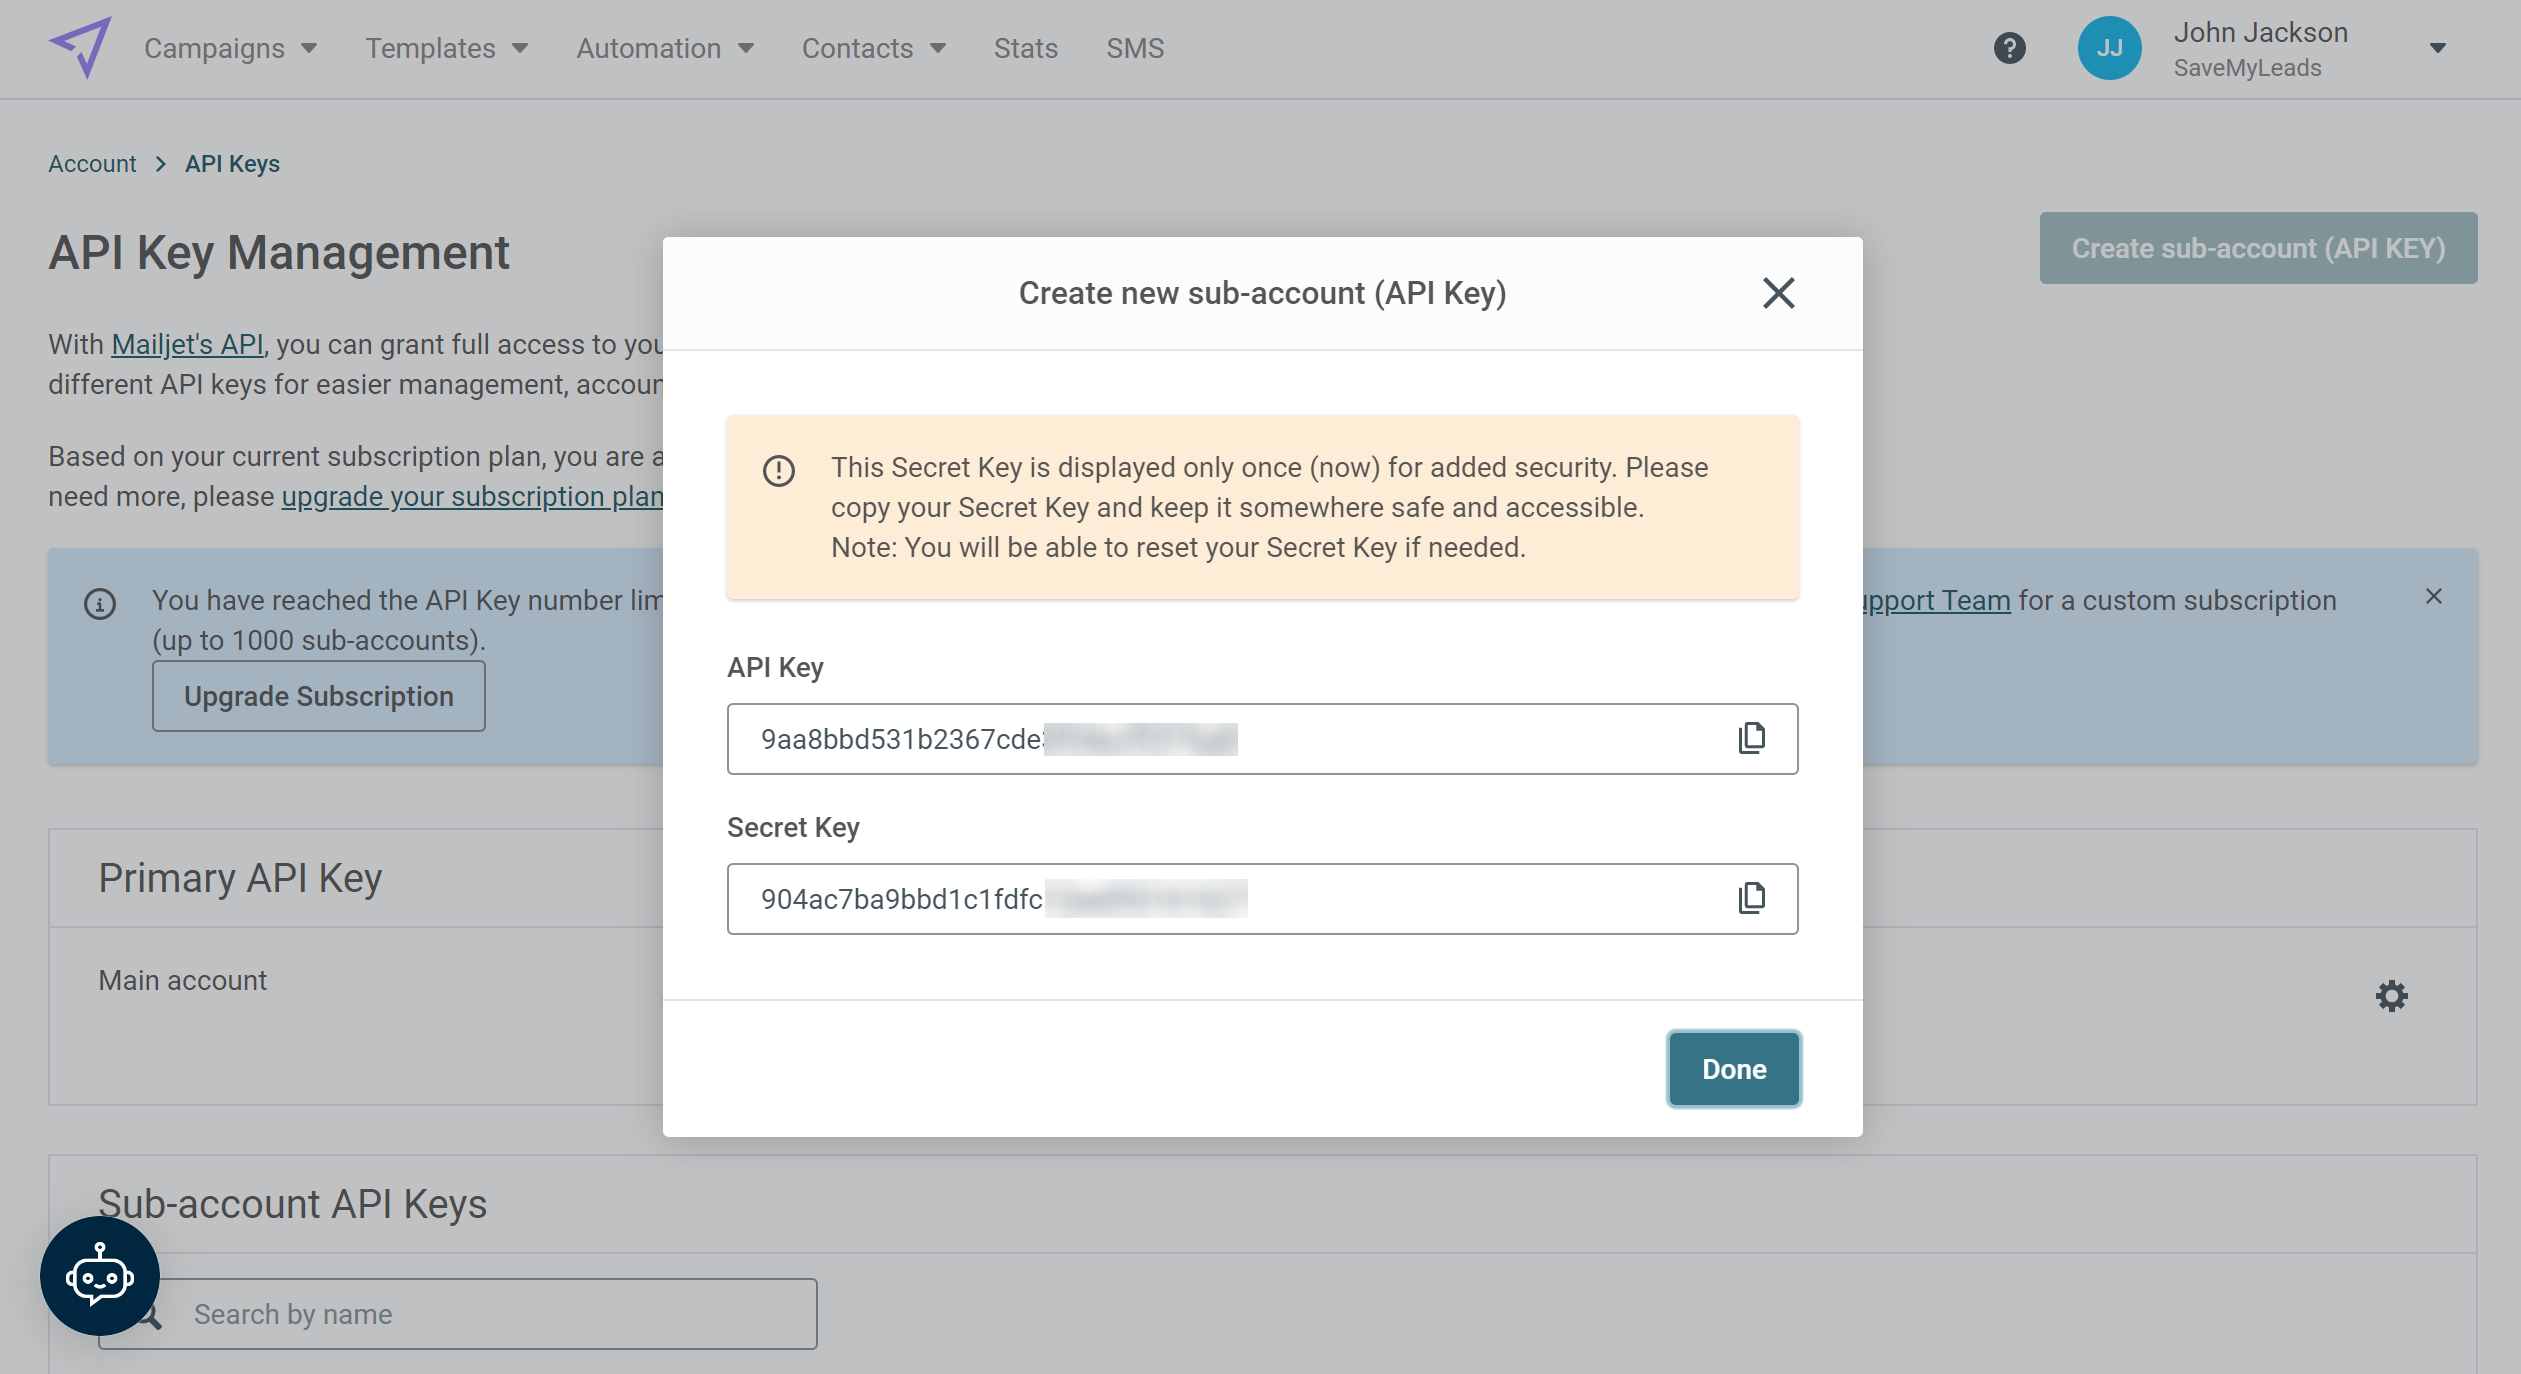Expand the Automation menu
This screenshot has height=1374, width=2521.
point(665,48)
